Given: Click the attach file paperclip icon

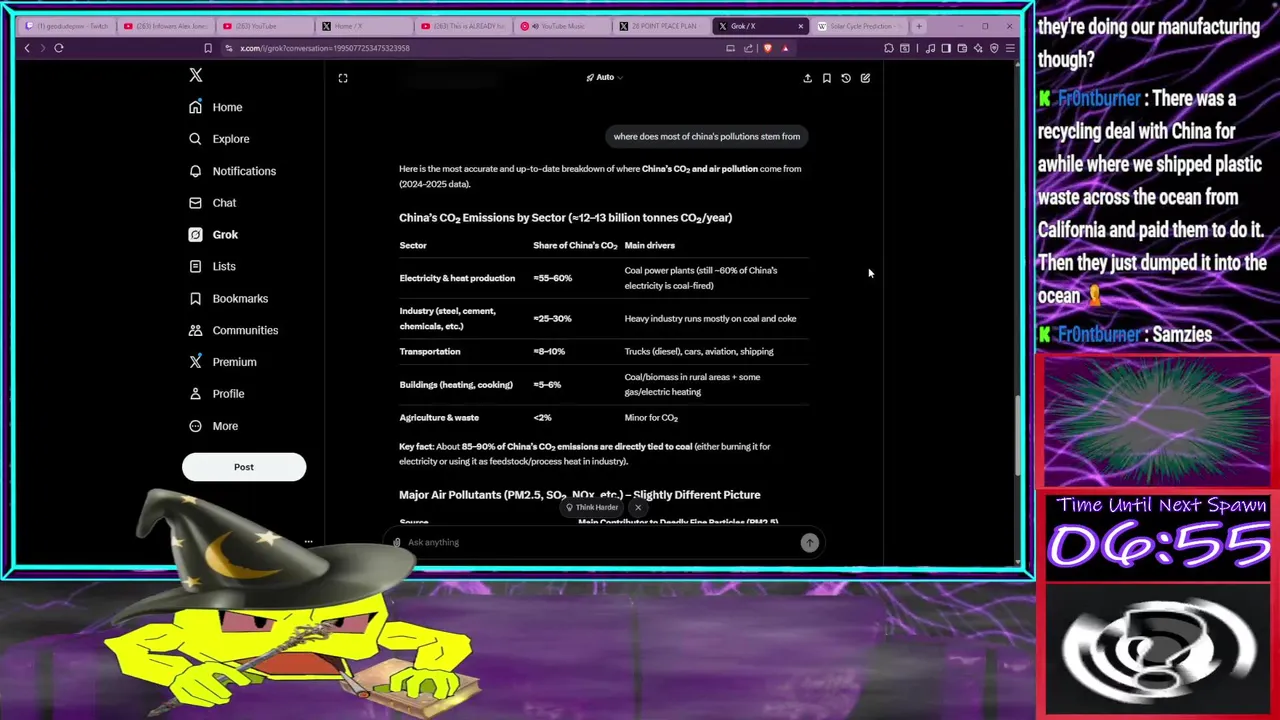Looking at the screenshot, I should click(397, 542).
